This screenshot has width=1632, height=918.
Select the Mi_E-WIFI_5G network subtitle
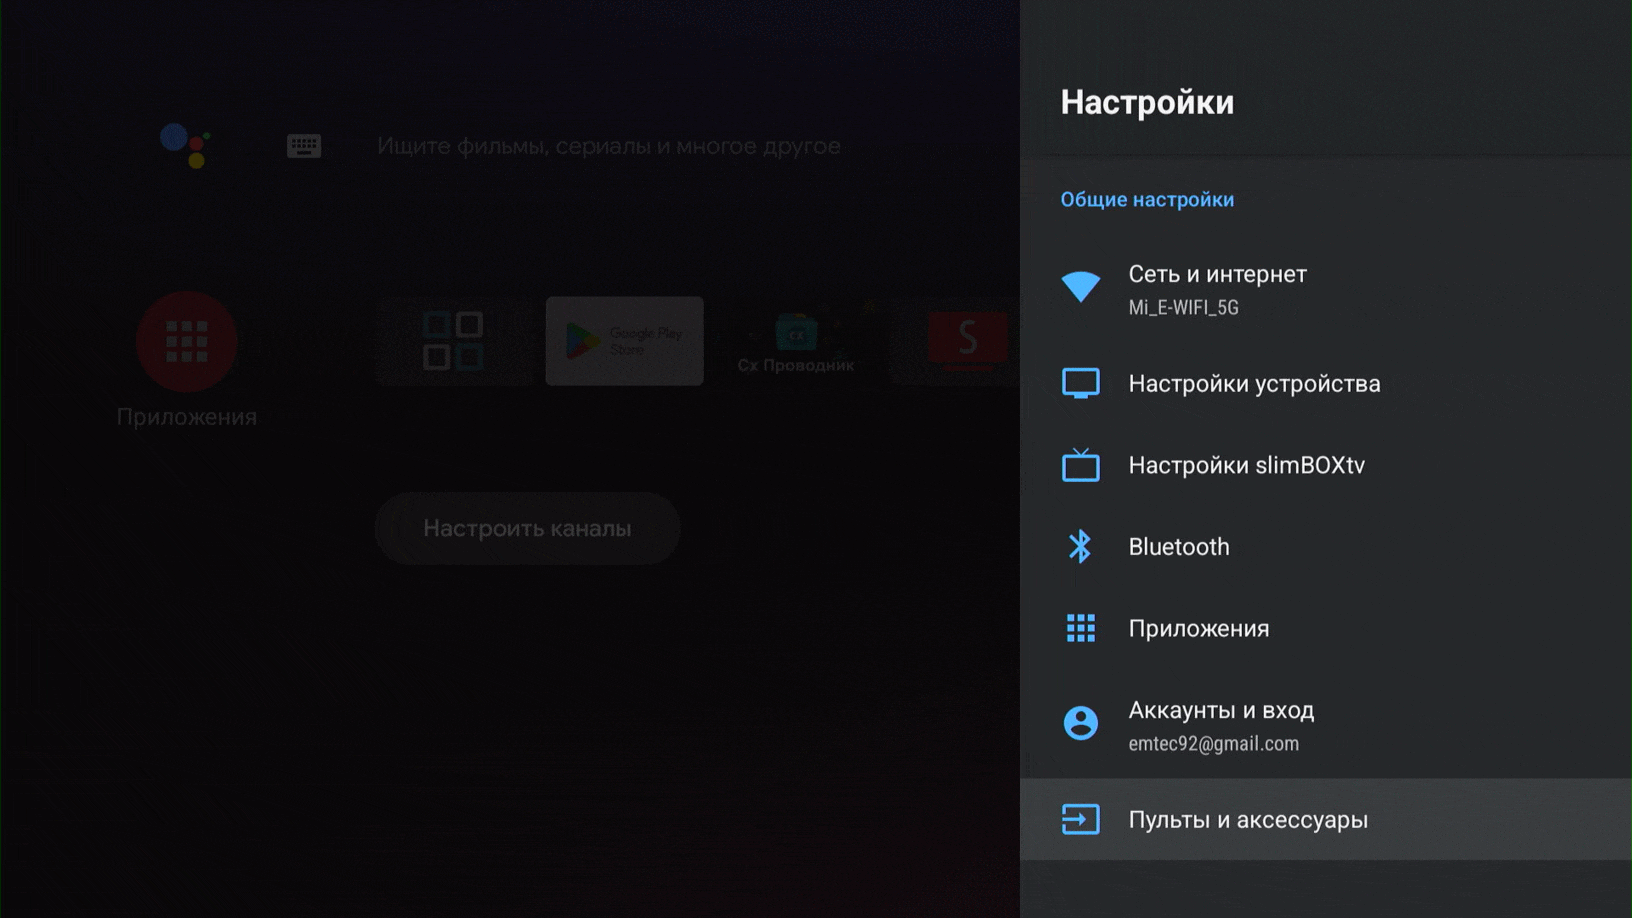point(1183,308)
